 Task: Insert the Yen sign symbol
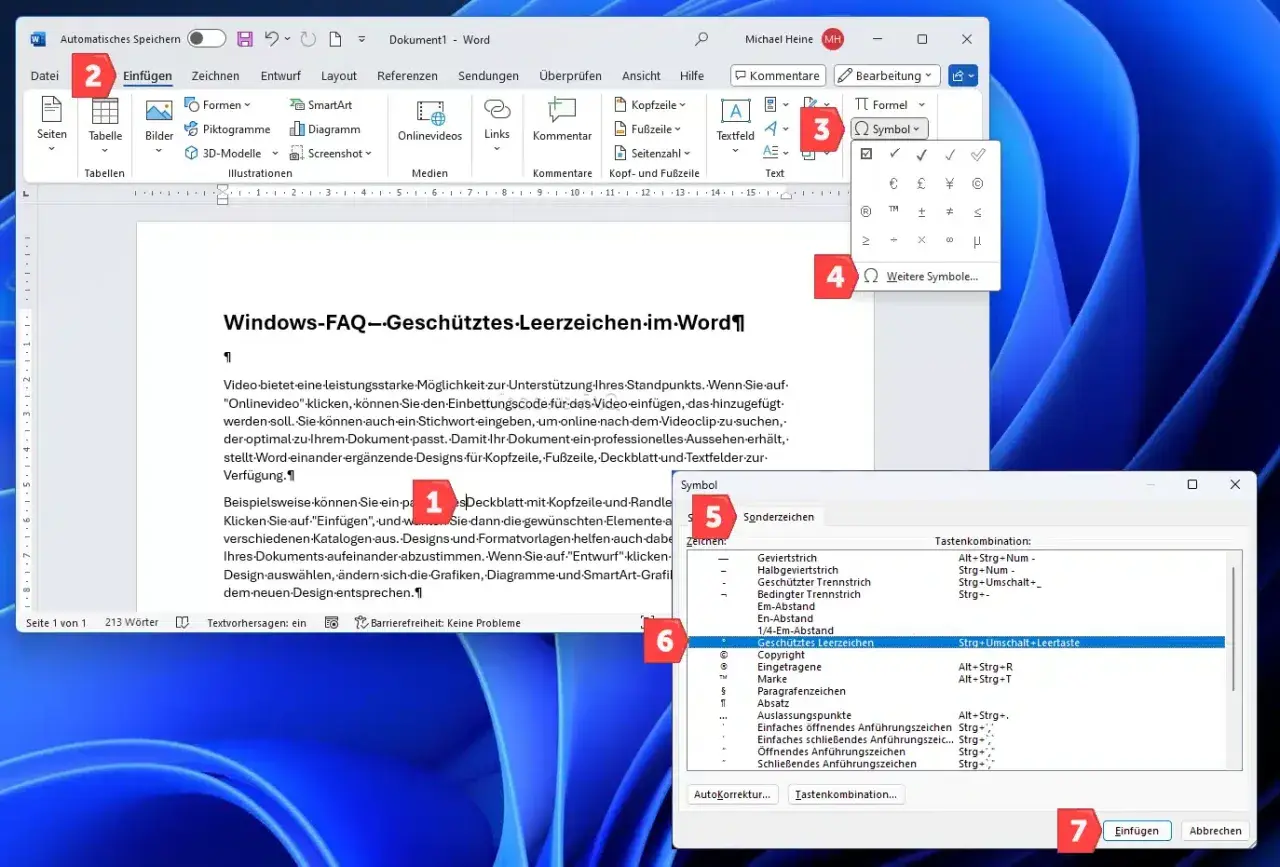click(x=949, y=183)
